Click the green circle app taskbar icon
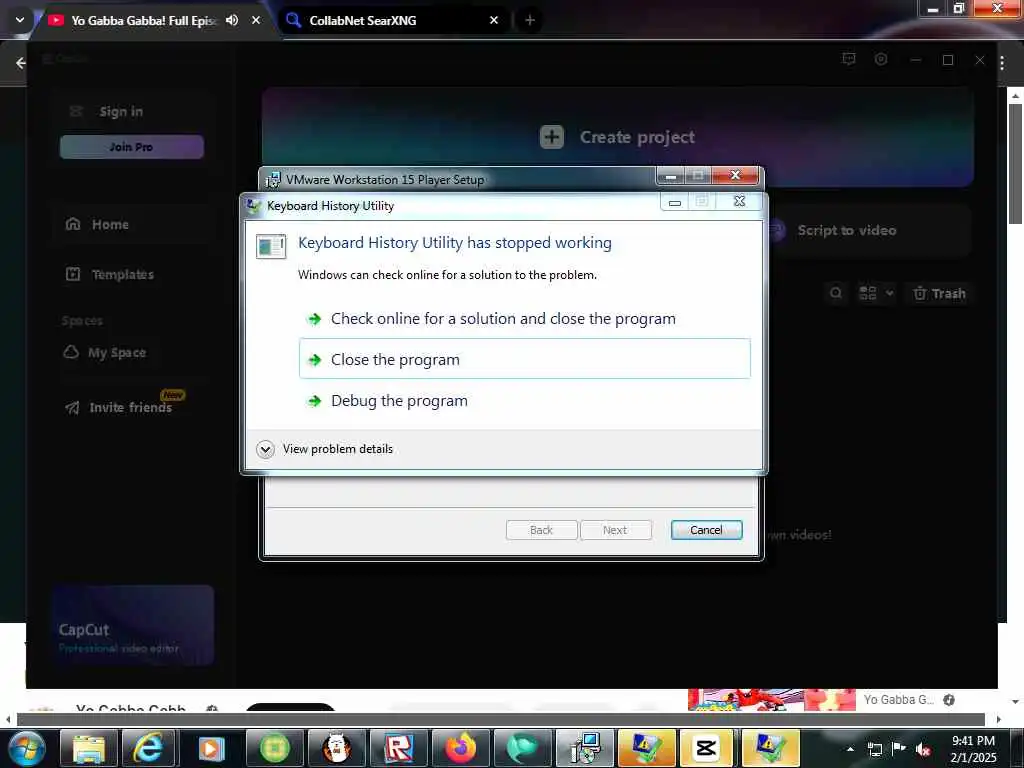The image size is (1024, 768). 274,748
